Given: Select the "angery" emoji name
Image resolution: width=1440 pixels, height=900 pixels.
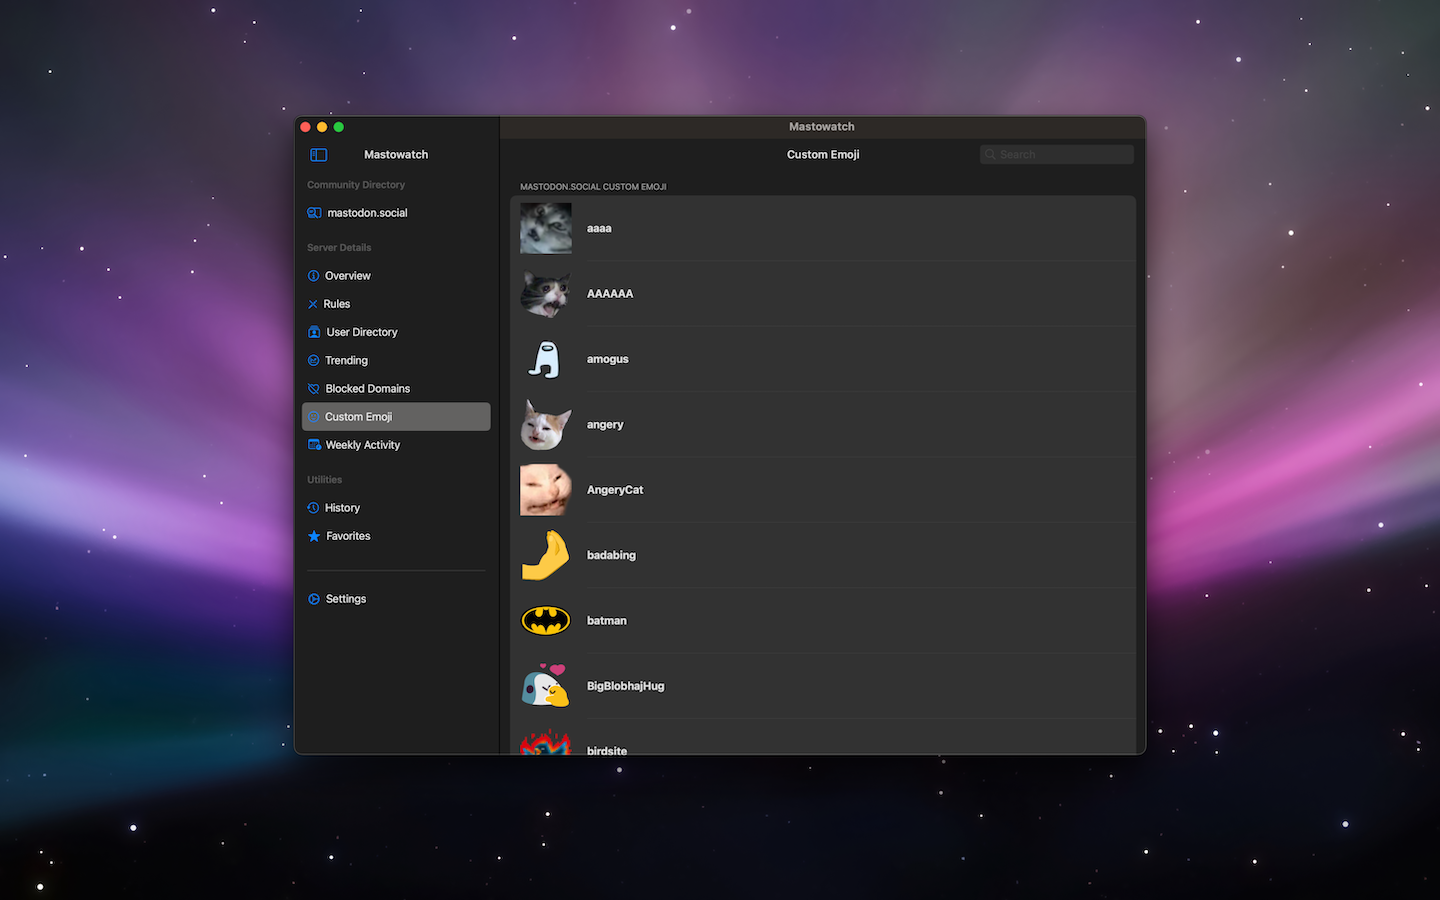Looking at the screenshot, I should tap(605, 425).
